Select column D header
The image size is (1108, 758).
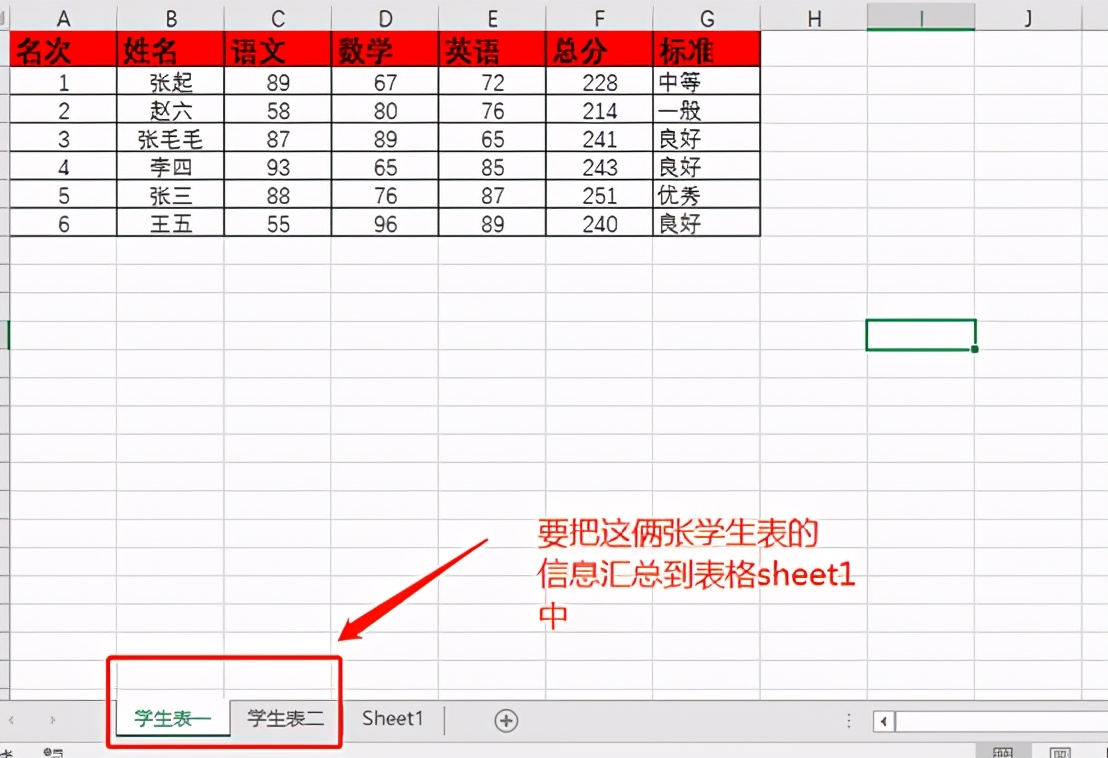385,18
